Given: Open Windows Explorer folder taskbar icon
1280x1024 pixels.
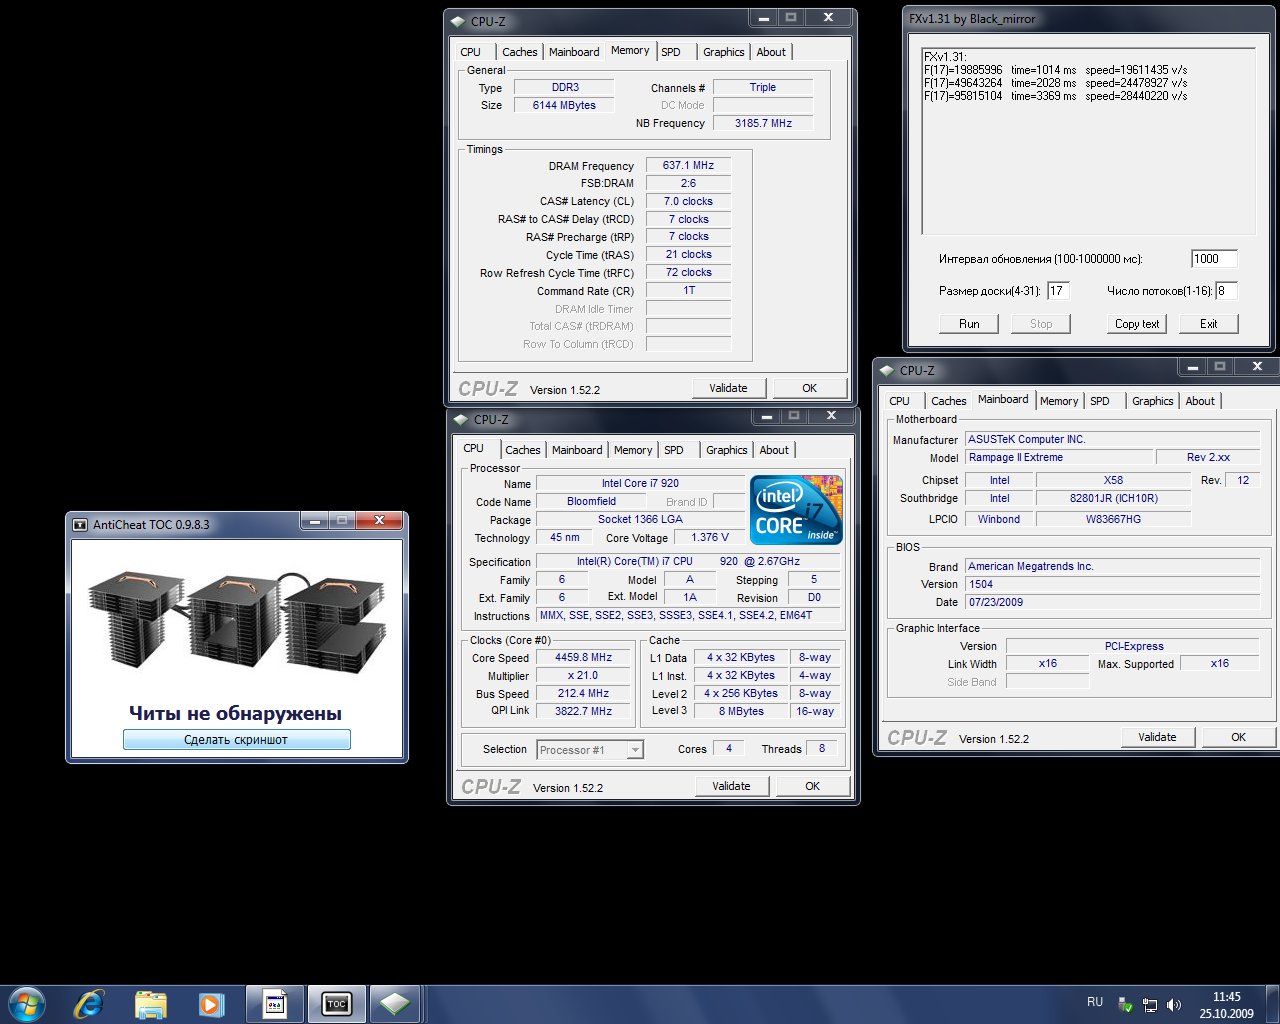Looking at the screenshot, I should [150, 1004].
